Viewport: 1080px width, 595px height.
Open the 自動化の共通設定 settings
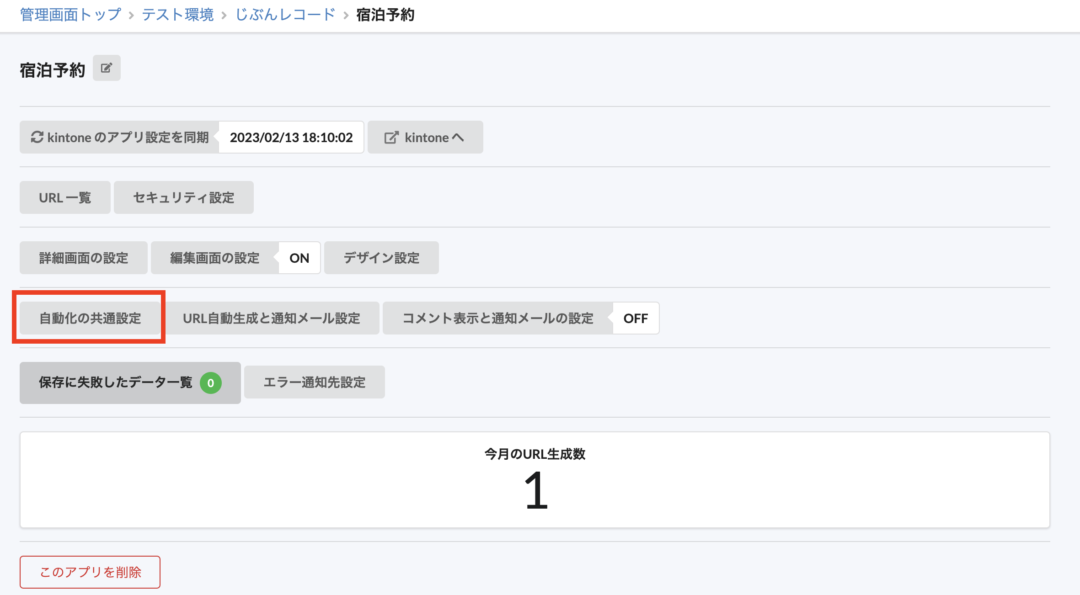88,317
